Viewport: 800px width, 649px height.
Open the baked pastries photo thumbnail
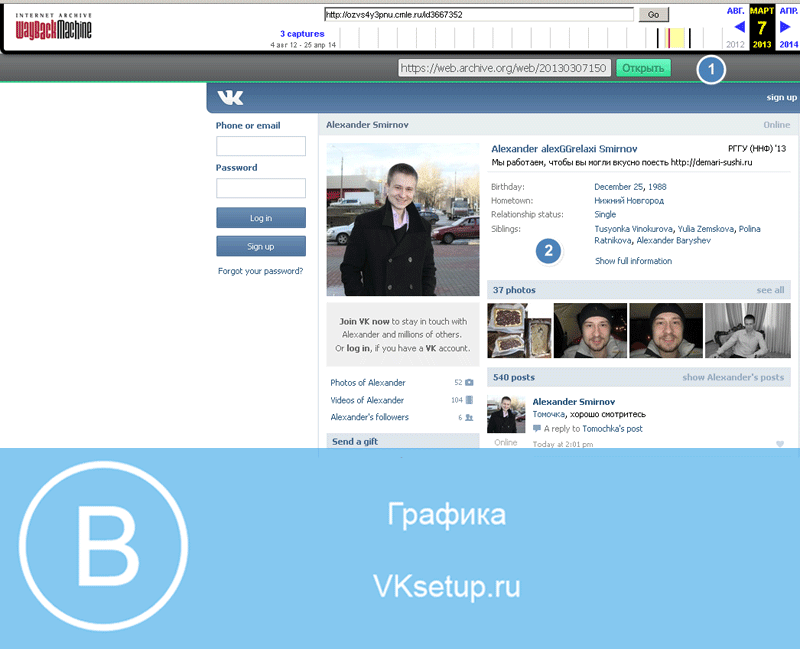519,330
